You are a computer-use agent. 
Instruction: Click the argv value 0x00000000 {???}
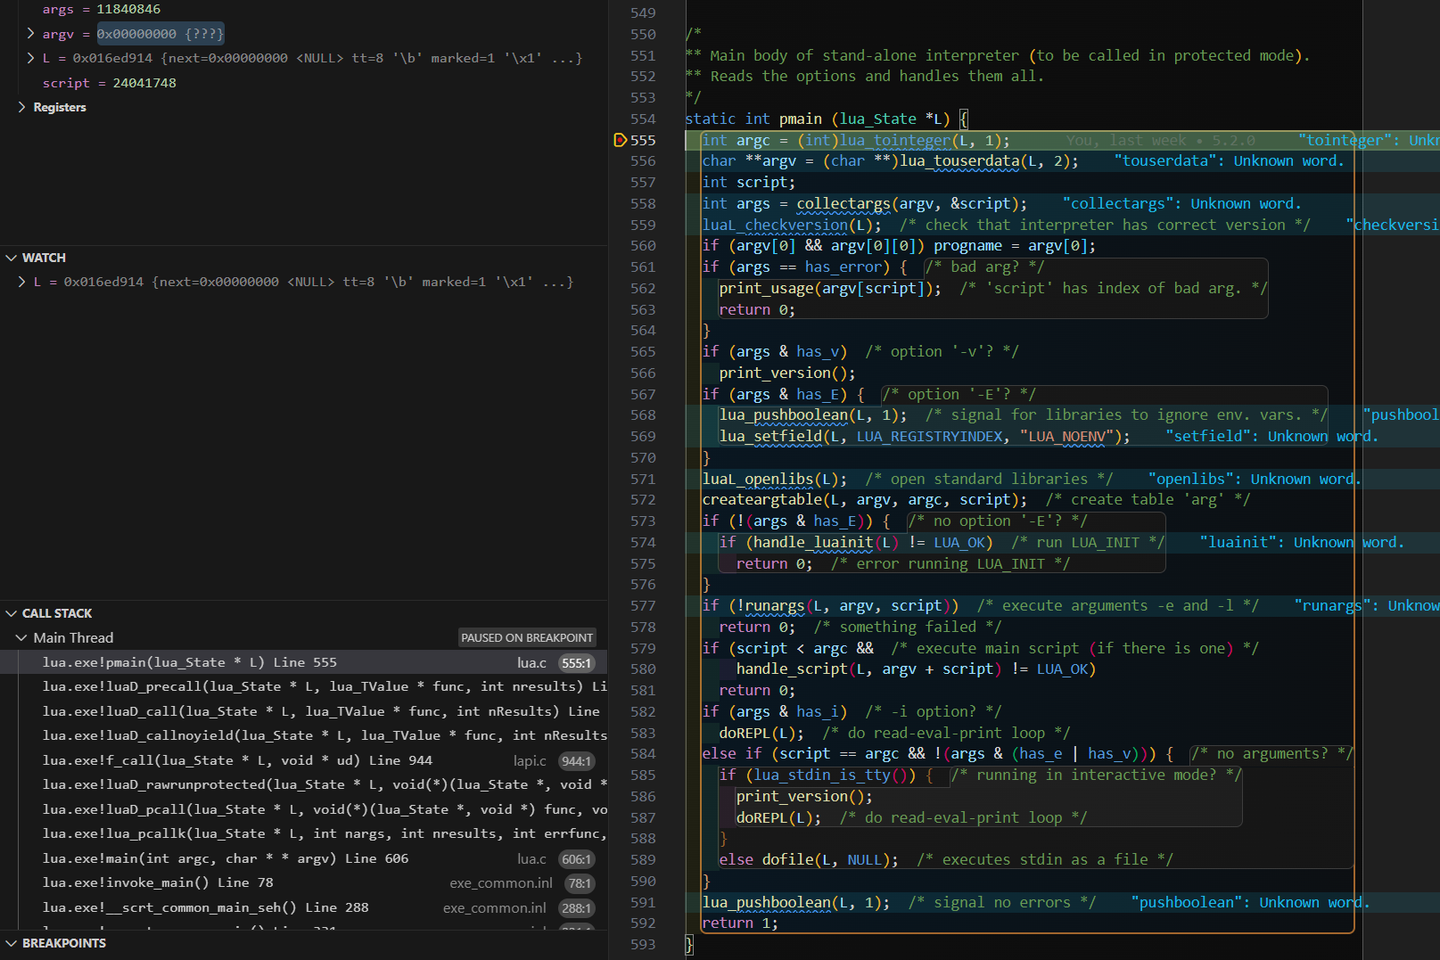160,34
